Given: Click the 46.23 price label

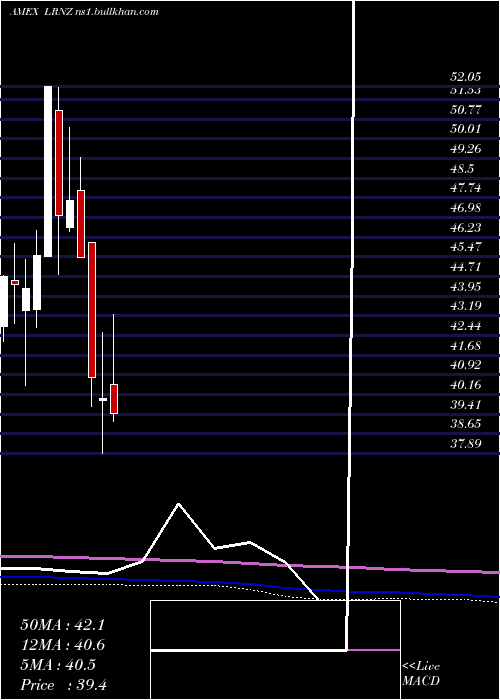Looking at the screenshot, I should [x=466, y=228].
